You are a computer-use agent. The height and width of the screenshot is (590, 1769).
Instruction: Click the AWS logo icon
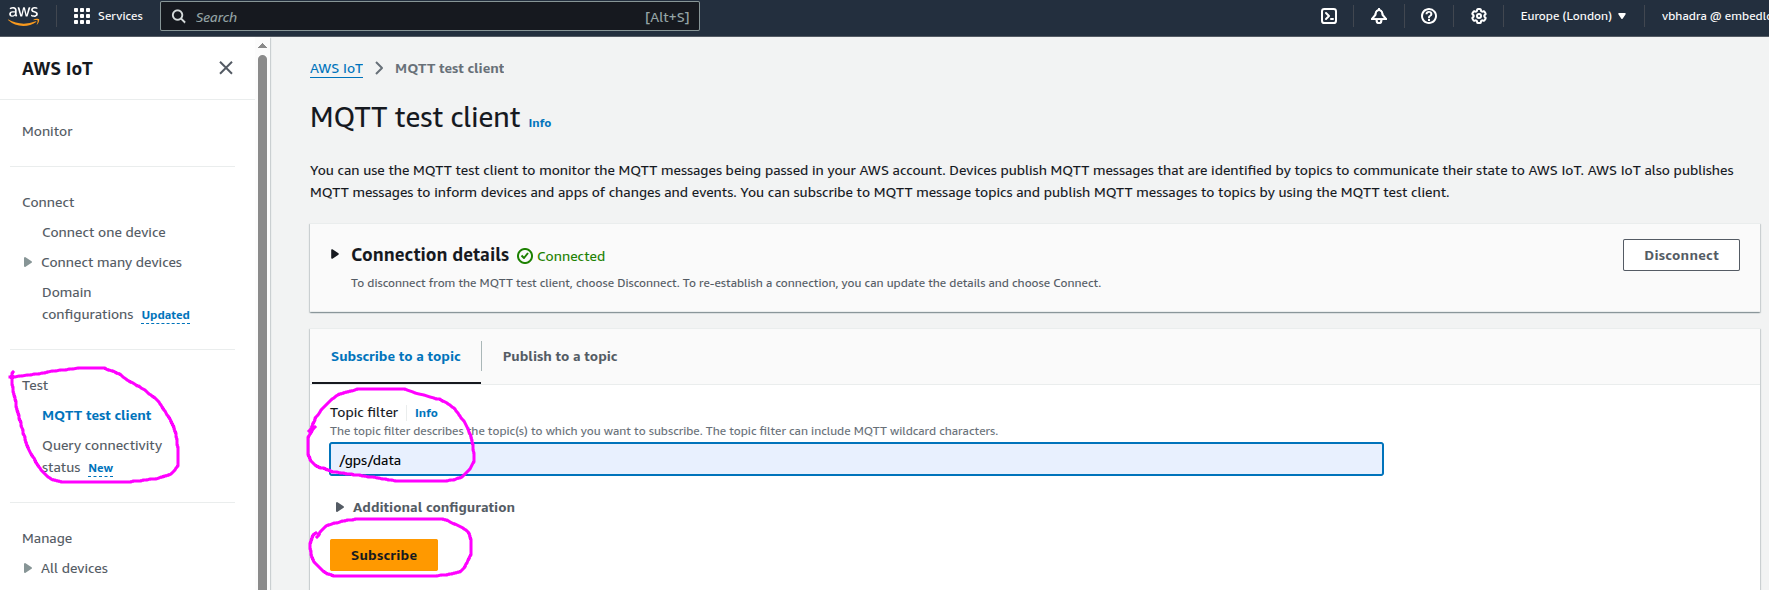pyautogui.click(x=24, y=16)
